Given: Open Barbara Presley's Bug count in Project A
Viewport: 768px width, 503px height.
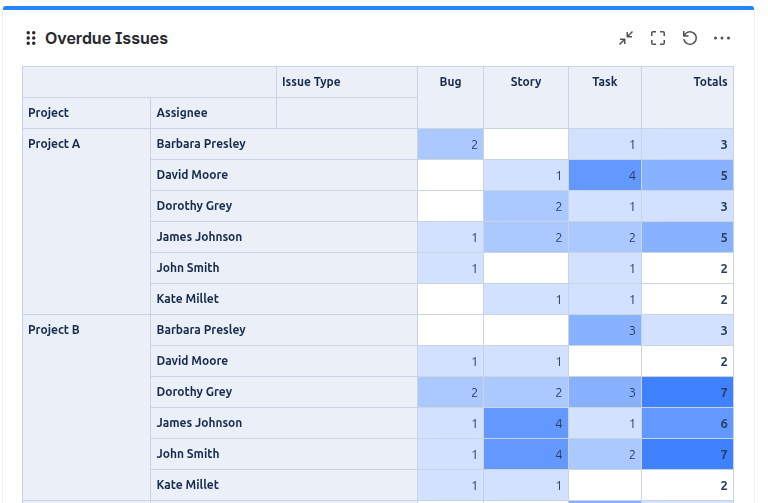Looking at the screenshot, I should [451, 145].
